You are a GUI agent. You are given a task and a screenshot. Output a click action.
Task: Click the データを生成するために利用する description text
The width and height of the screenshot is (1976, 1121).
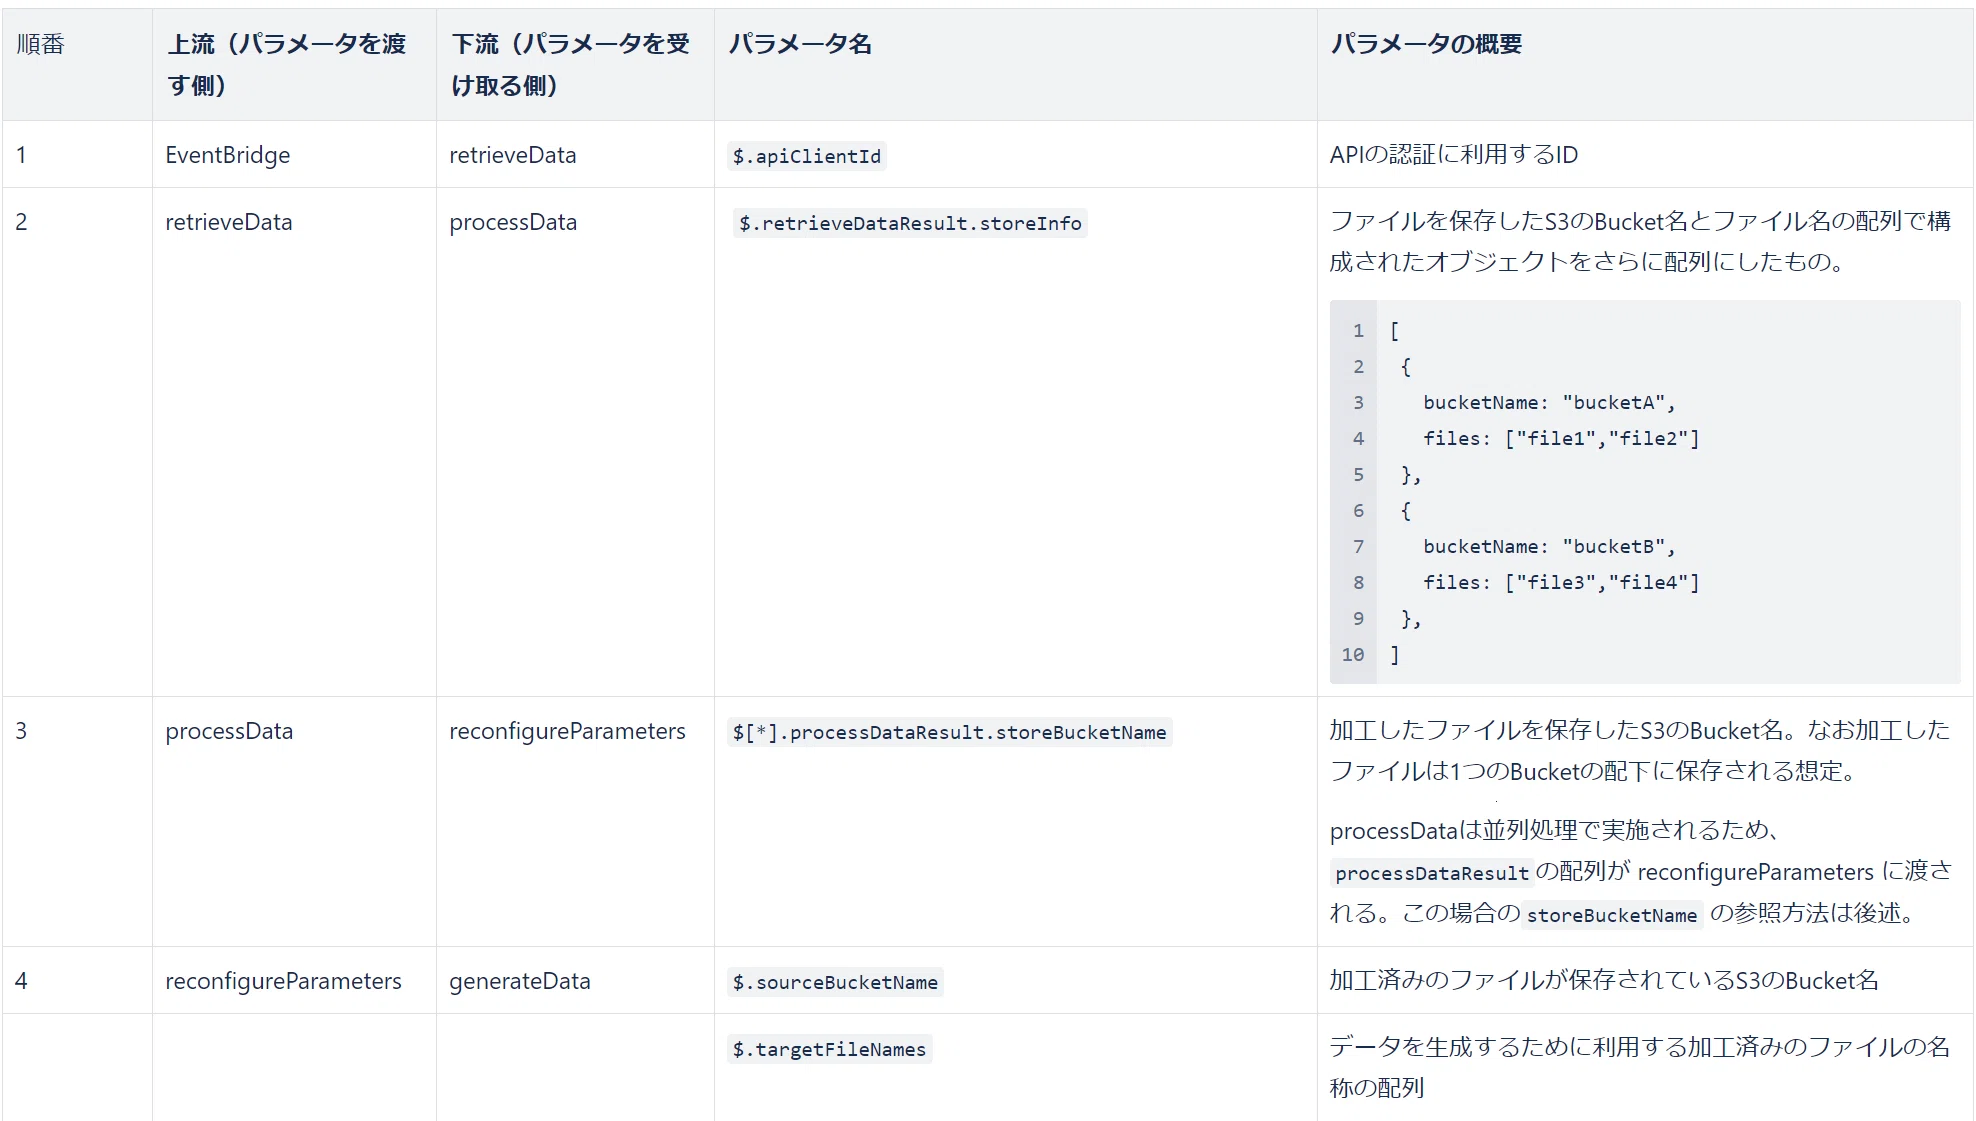(1639, 1067)
